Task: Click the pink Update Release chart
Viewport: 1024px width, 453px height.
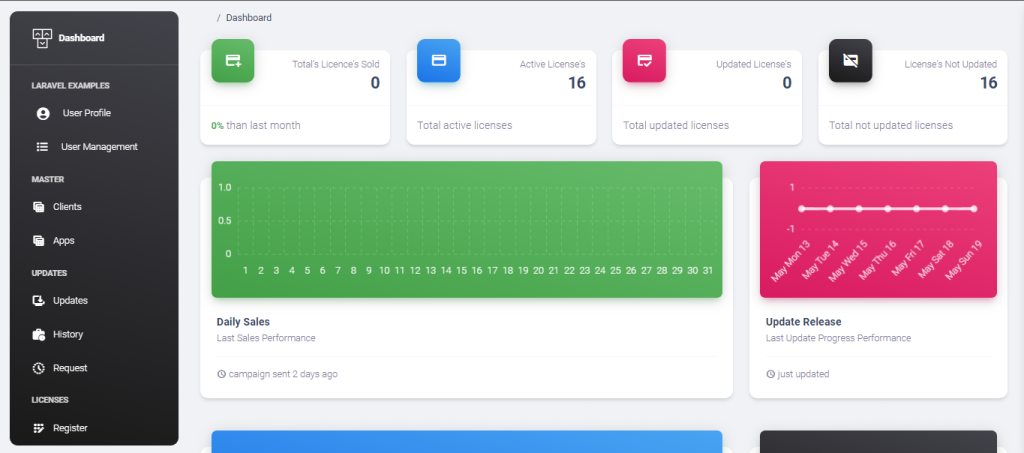Action: click(878, 230)
